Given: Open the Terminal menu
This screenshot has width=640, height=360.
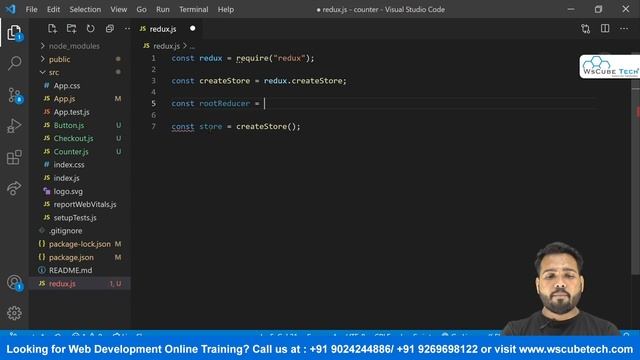Looking at the screenshot, I should click(193, 9).
